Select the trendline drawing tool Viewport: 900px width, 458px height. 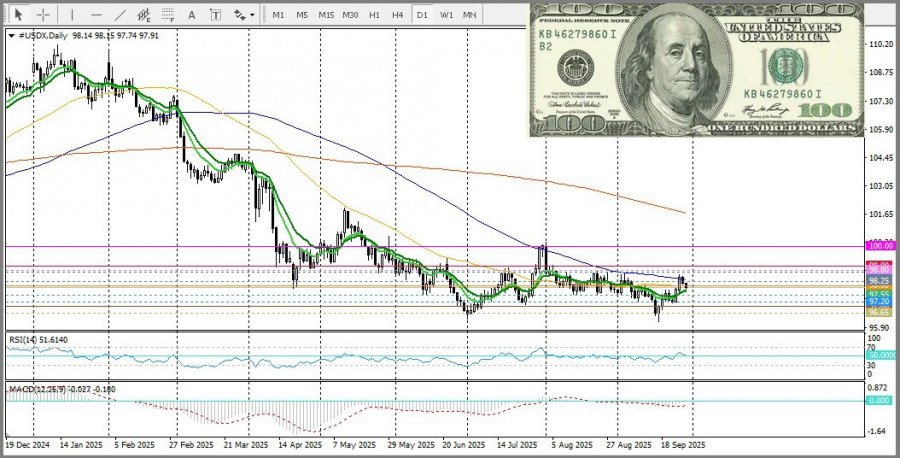pos(121,15)
